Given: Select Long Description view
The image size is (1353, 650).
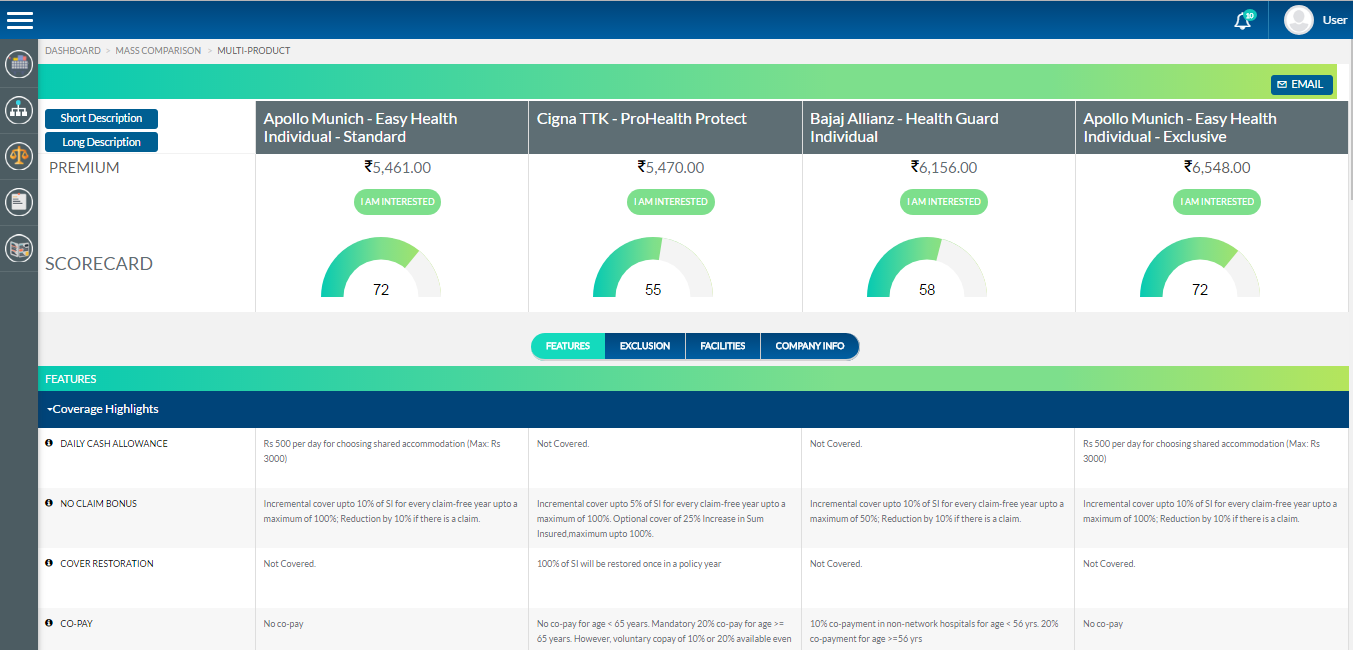Looking at the screenshot, I should [x=101, y=142].
